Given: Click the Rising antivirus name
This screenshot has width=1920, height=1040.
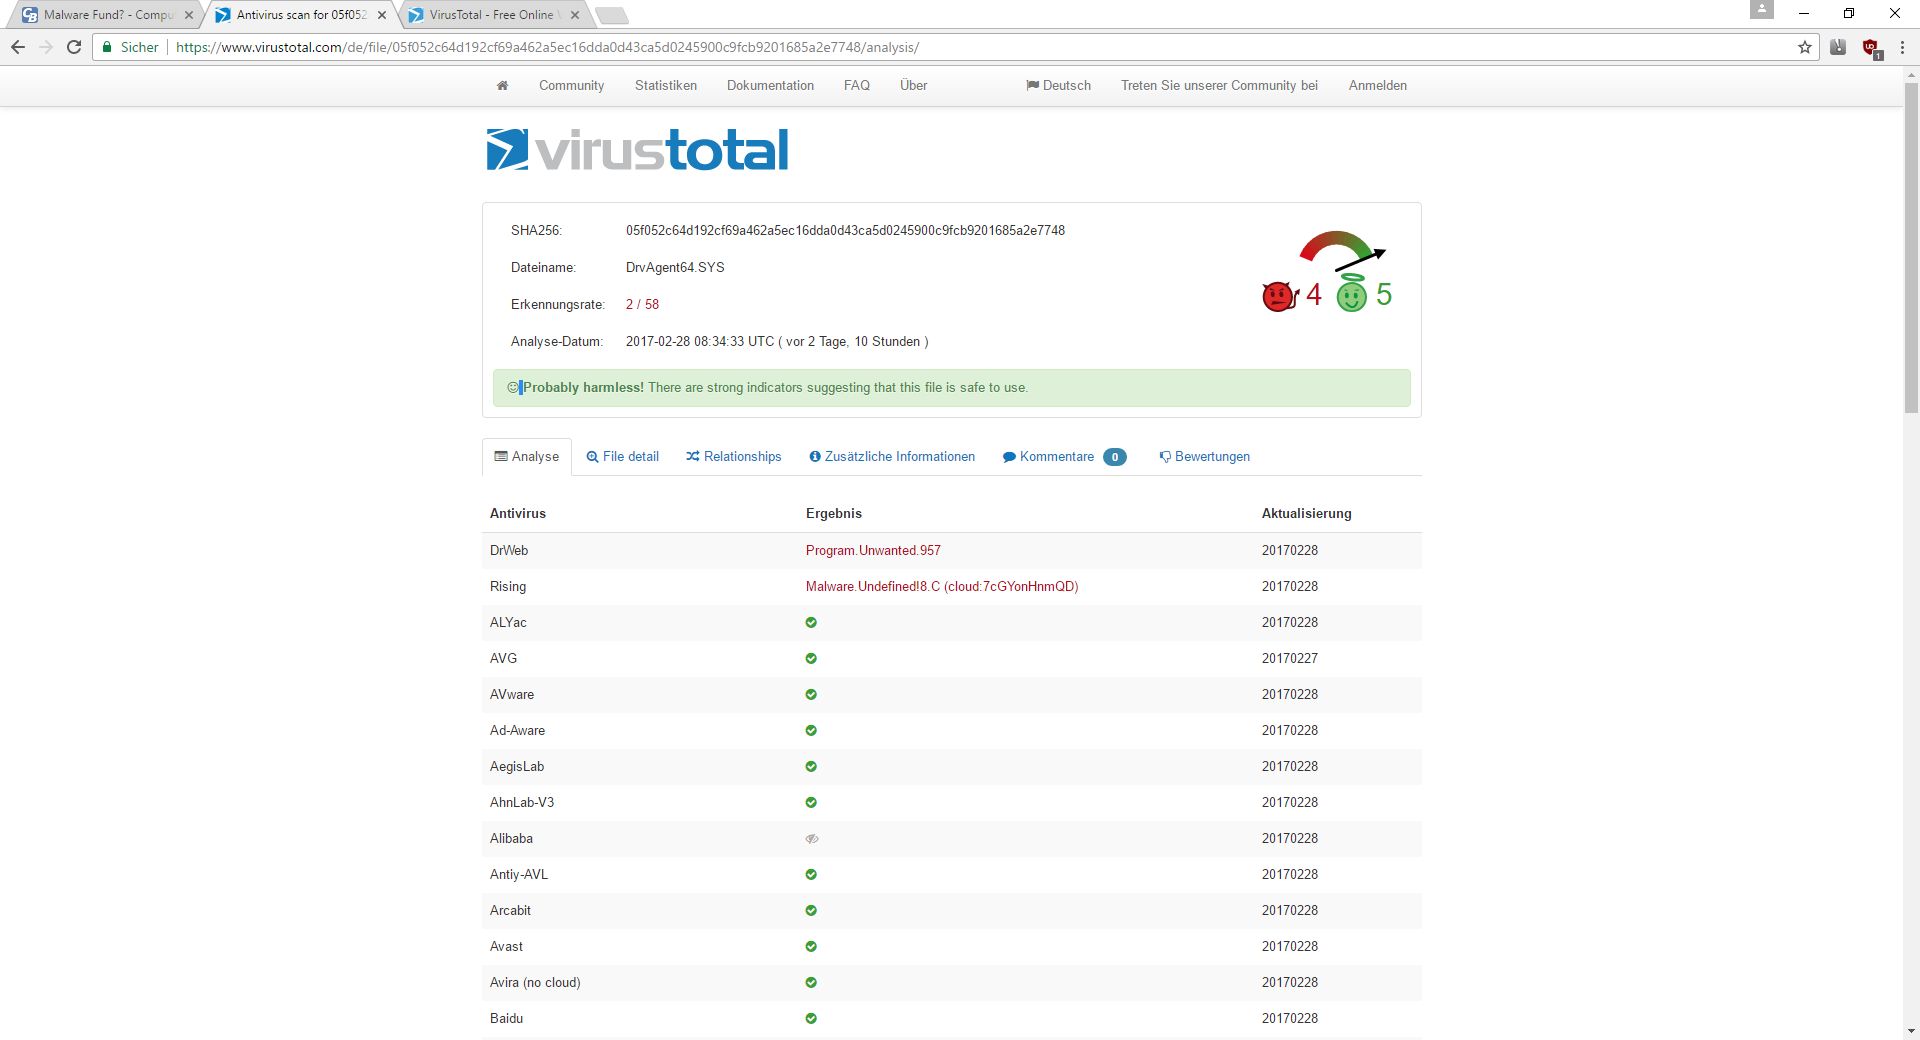Looking at the screenshot, I should click(x=508, y=586).
